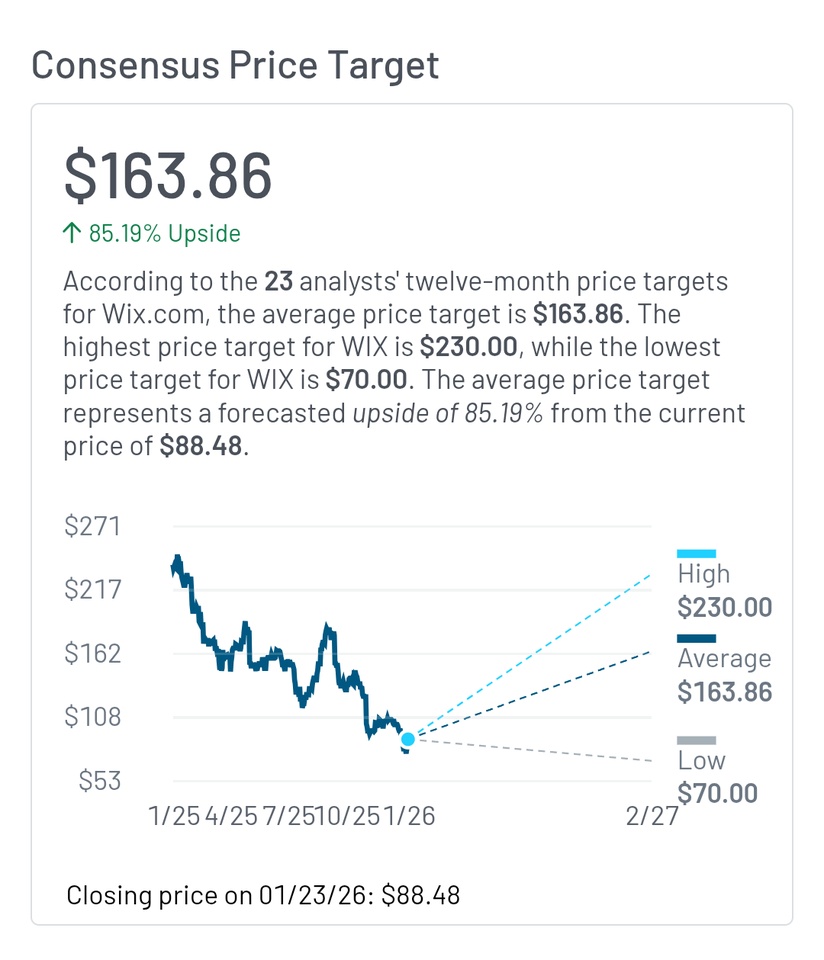Click the $271 y-axis label
Screen dimensions: 824x960
92,526
